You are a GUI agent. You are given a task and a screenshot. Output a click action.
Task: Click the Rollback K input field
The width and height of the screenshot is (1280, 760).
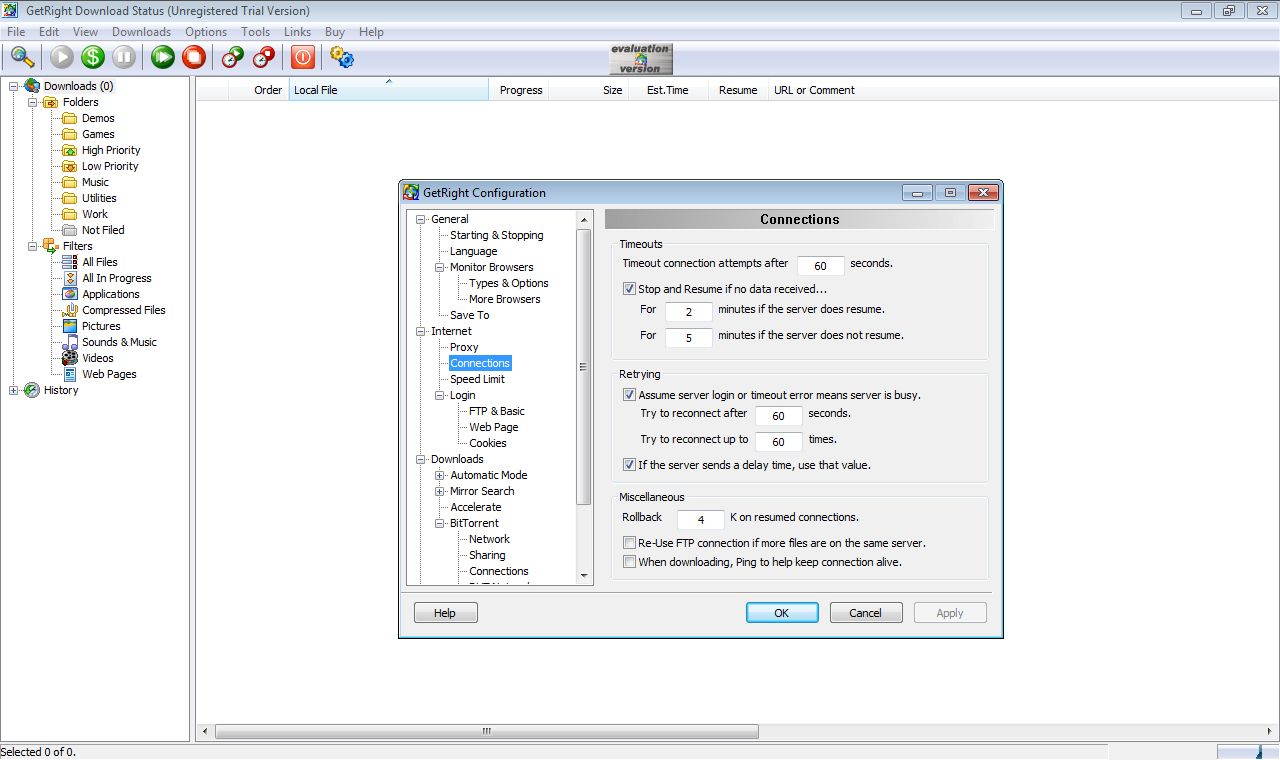(x=701, y=520)
